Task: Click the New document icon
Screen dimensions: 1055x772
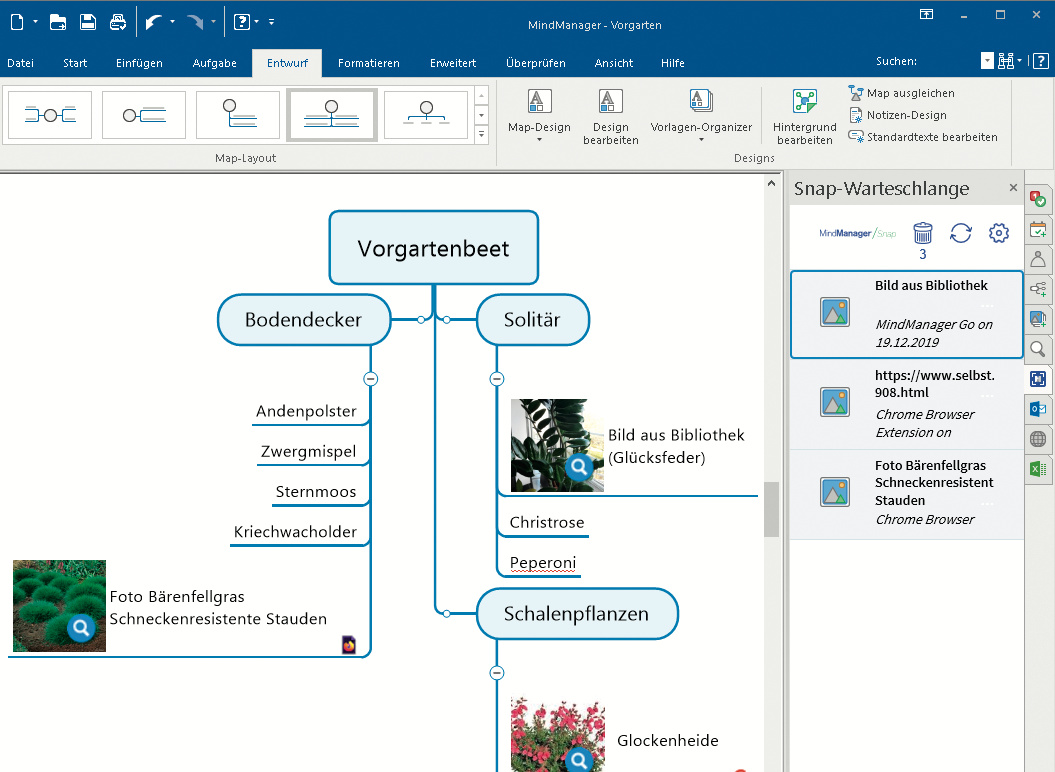Action: 17,22
